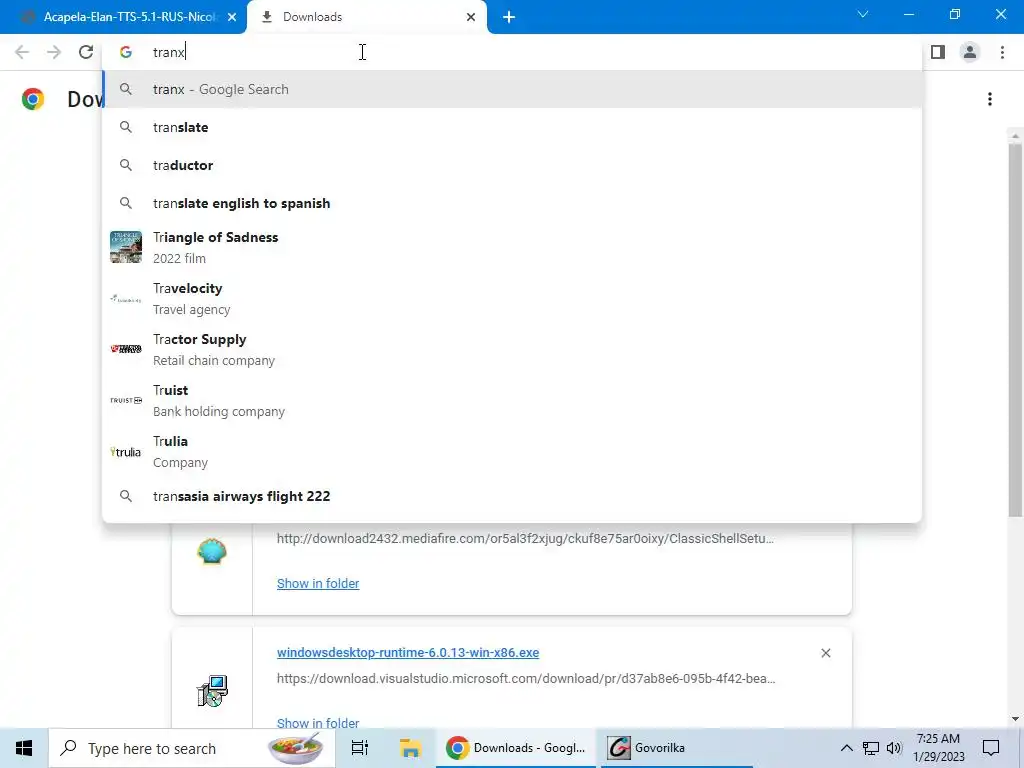This screenshot has width=1024, height=768.
Task: Click the Downloads page vertical scrollbar
Action: [x=1015, y=330]
